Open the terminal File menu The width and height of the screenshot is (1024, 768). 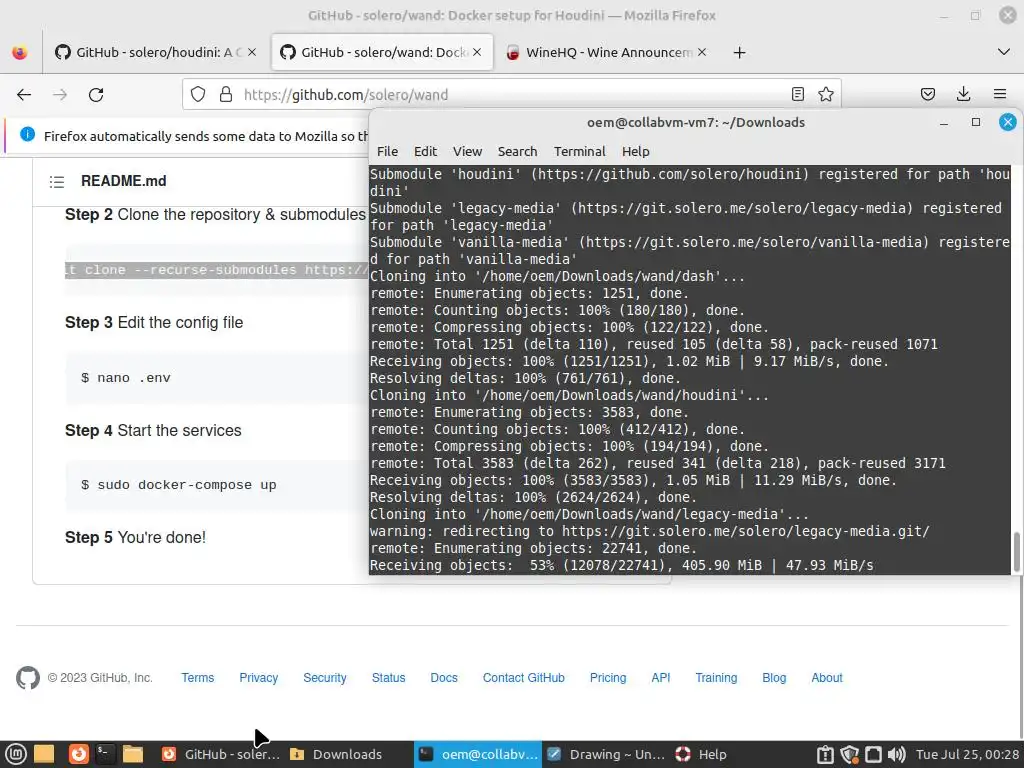coord(387,152)
